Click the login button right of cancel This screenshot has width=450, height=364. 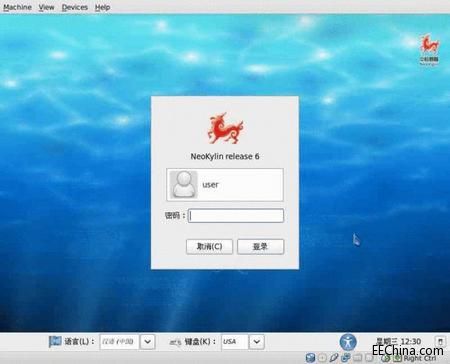tap(260, 247)
